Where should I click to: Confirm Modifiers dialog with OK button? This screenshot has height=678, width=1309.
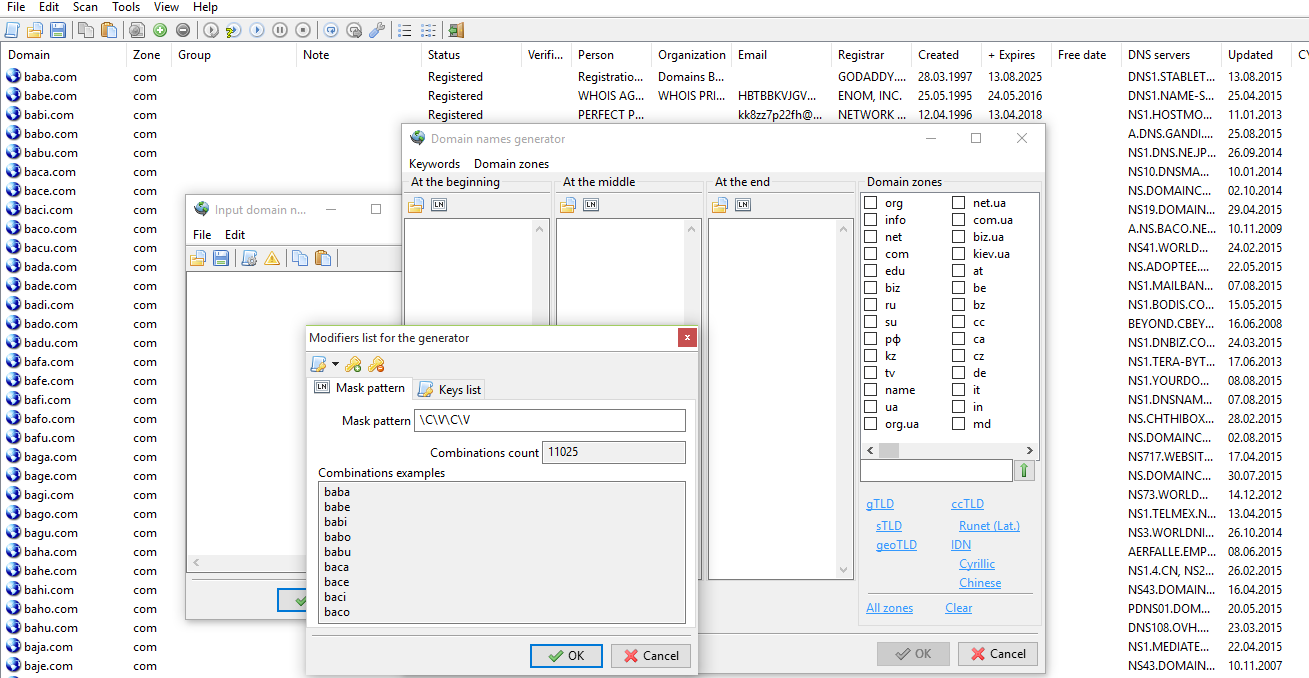[566, 656]
